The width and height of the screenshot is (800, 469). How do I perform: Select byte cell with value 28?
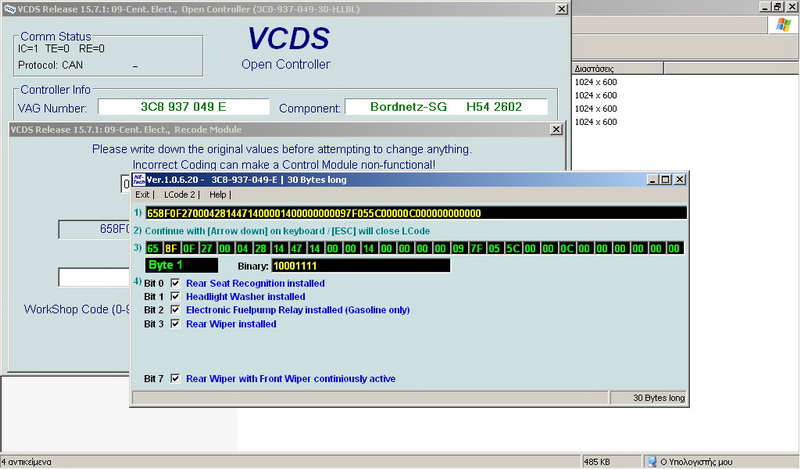261,249
